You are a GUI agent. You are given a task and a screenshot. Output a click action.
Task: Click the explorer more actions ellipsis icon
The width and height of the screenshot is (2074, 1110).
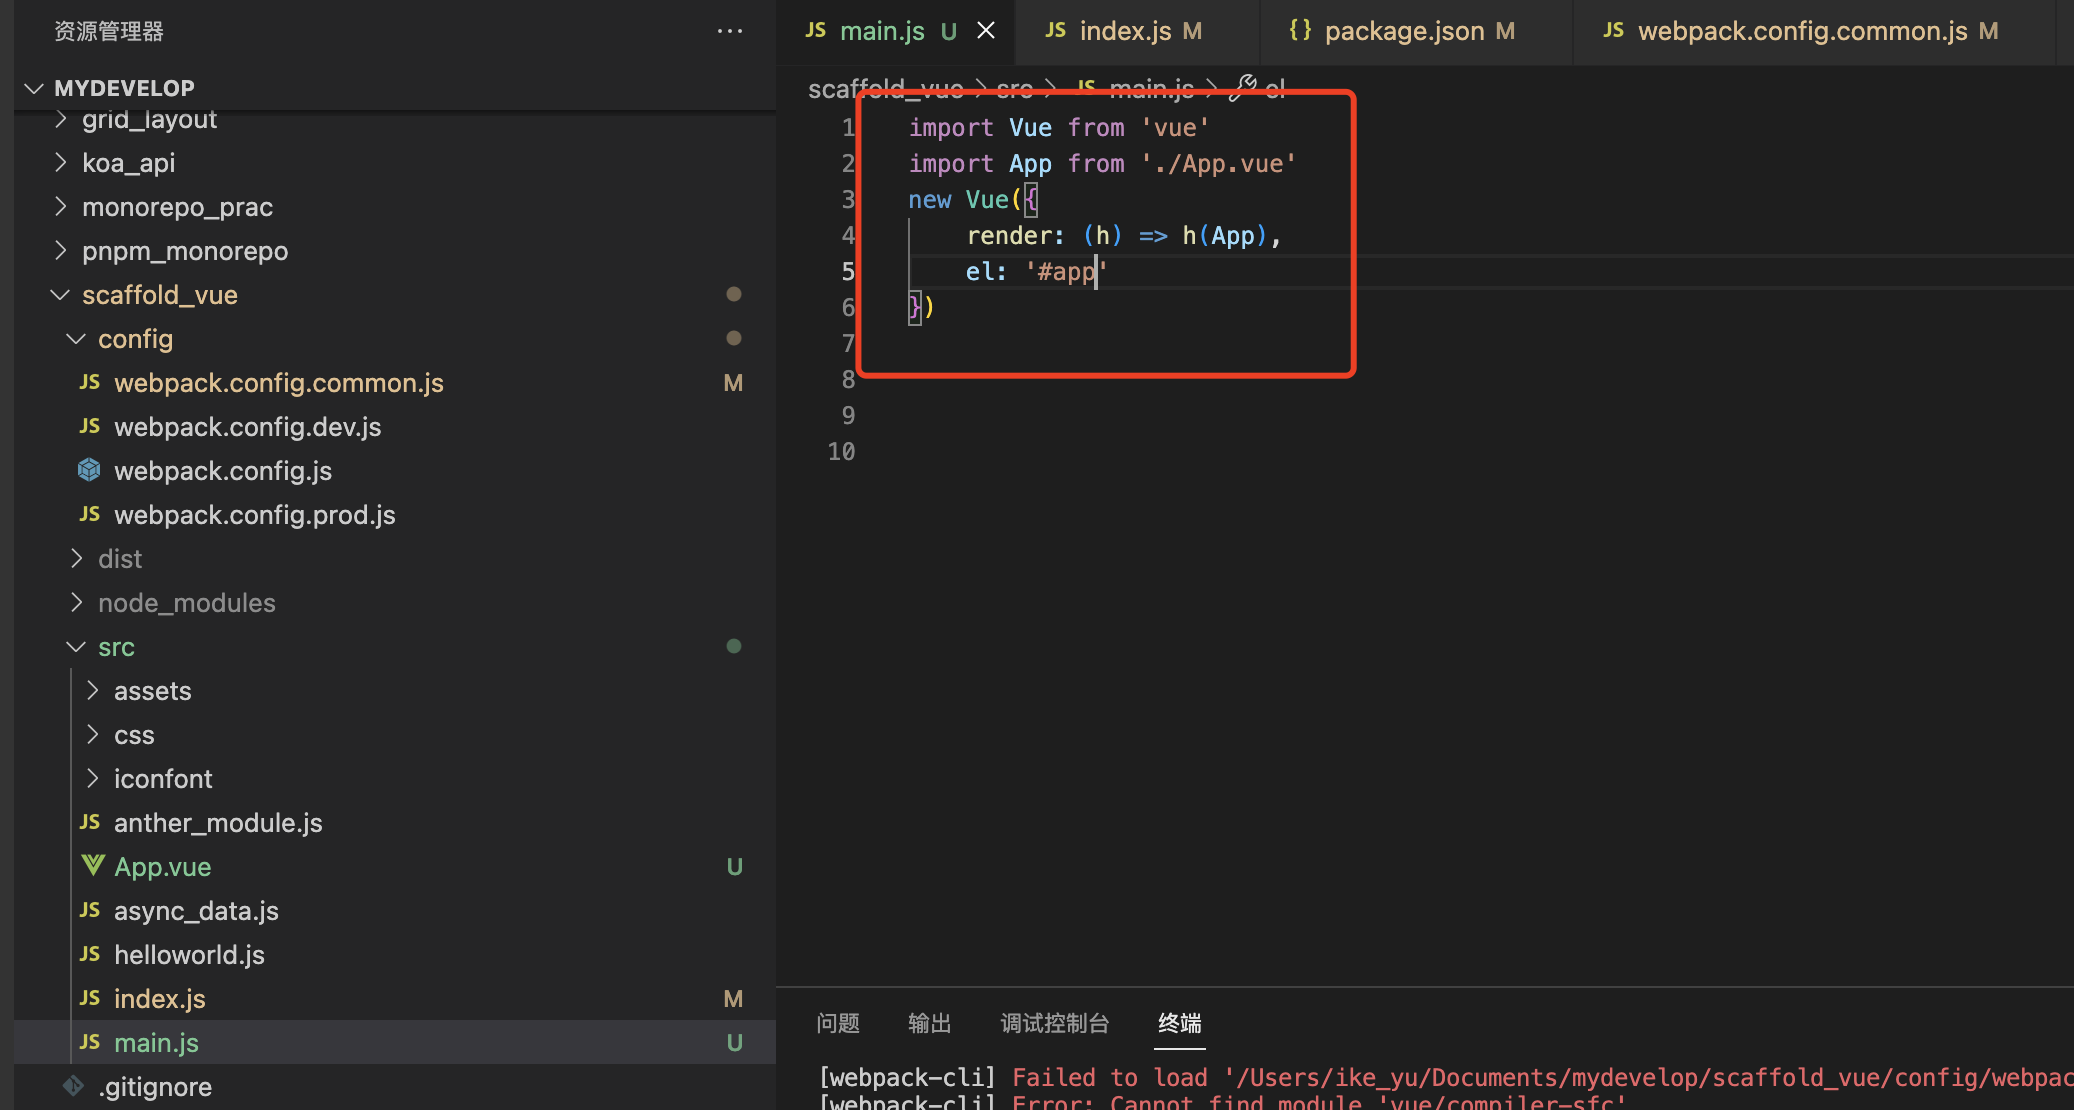click(730, 31)
